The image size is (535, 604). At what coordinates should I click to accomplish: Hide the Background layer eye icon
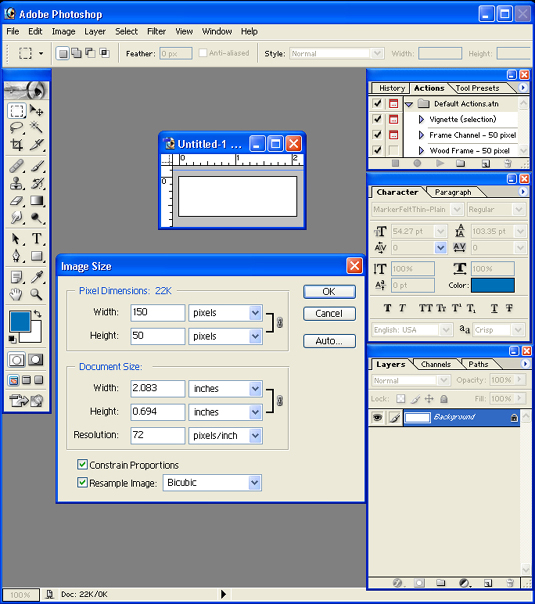[x=377, y=417]
